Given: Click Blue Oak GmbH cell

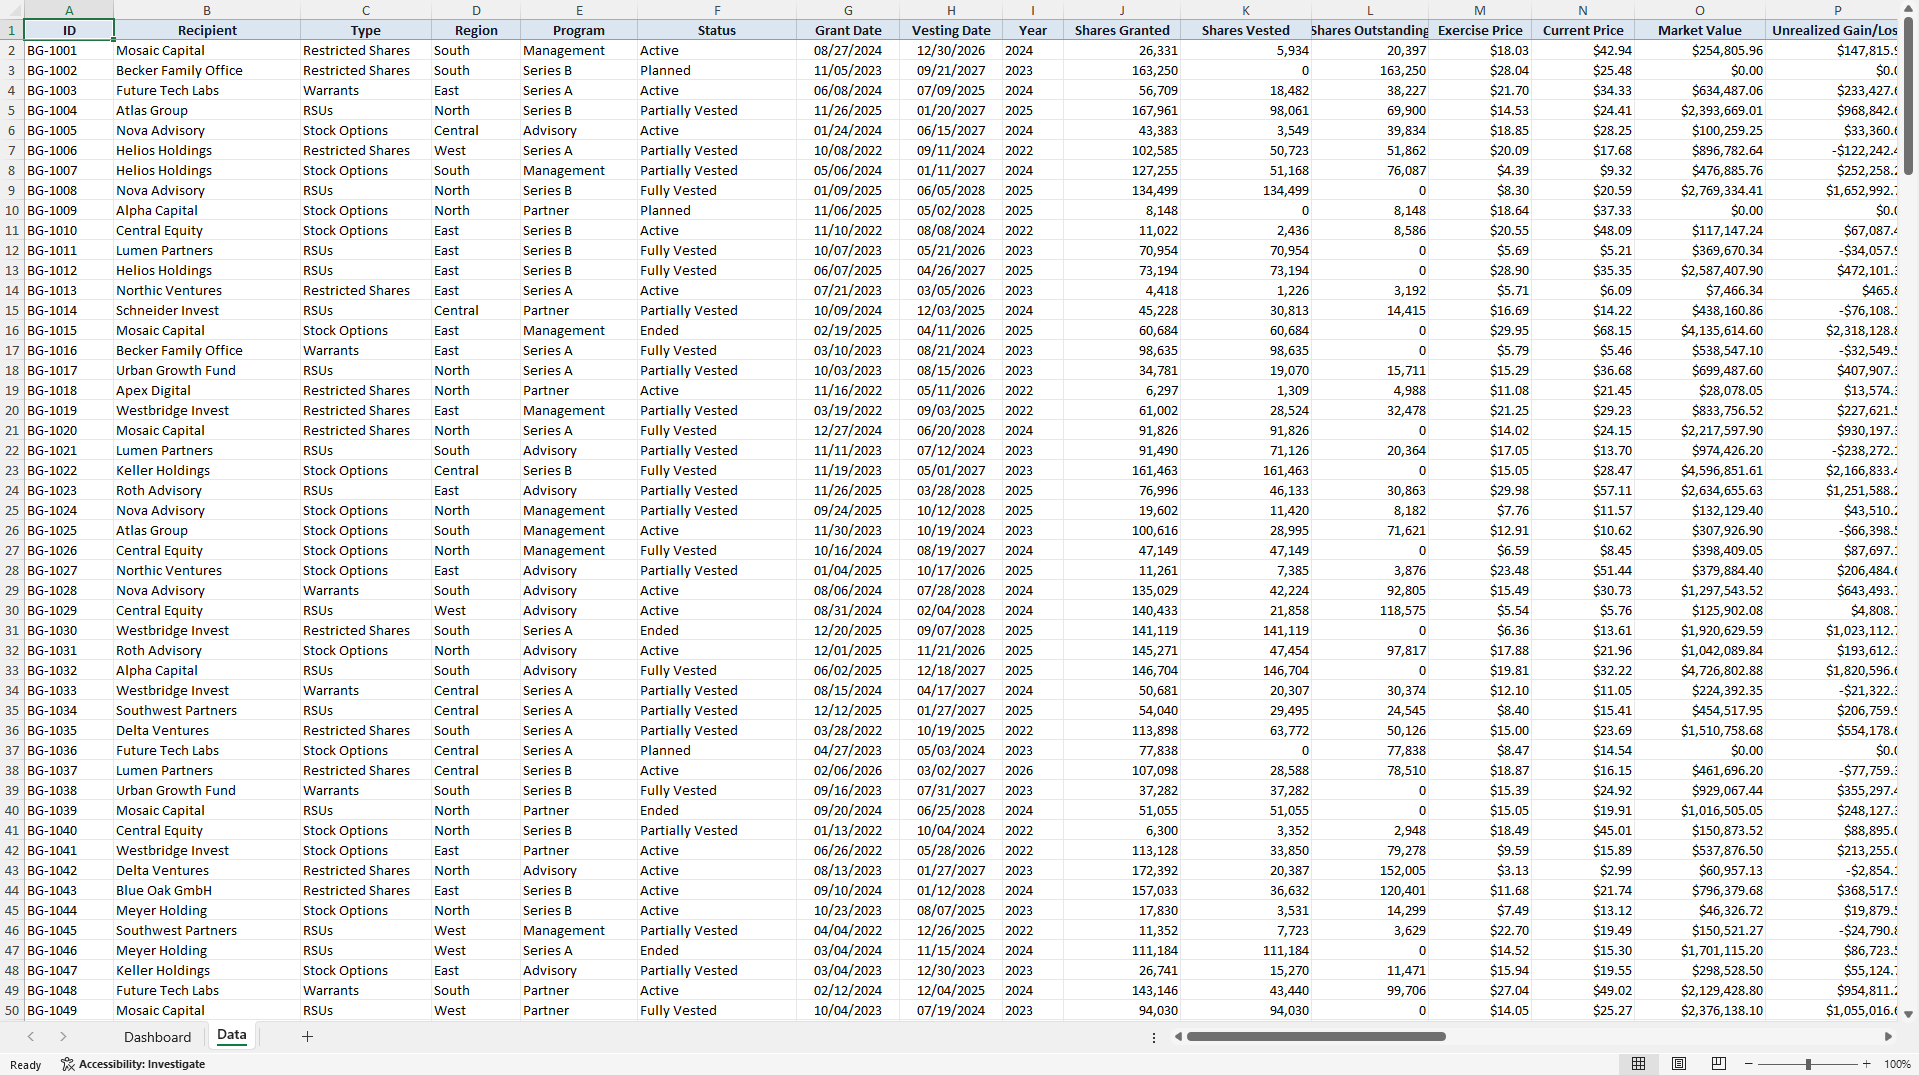Looking at the screenshot, I should (207, 890).
